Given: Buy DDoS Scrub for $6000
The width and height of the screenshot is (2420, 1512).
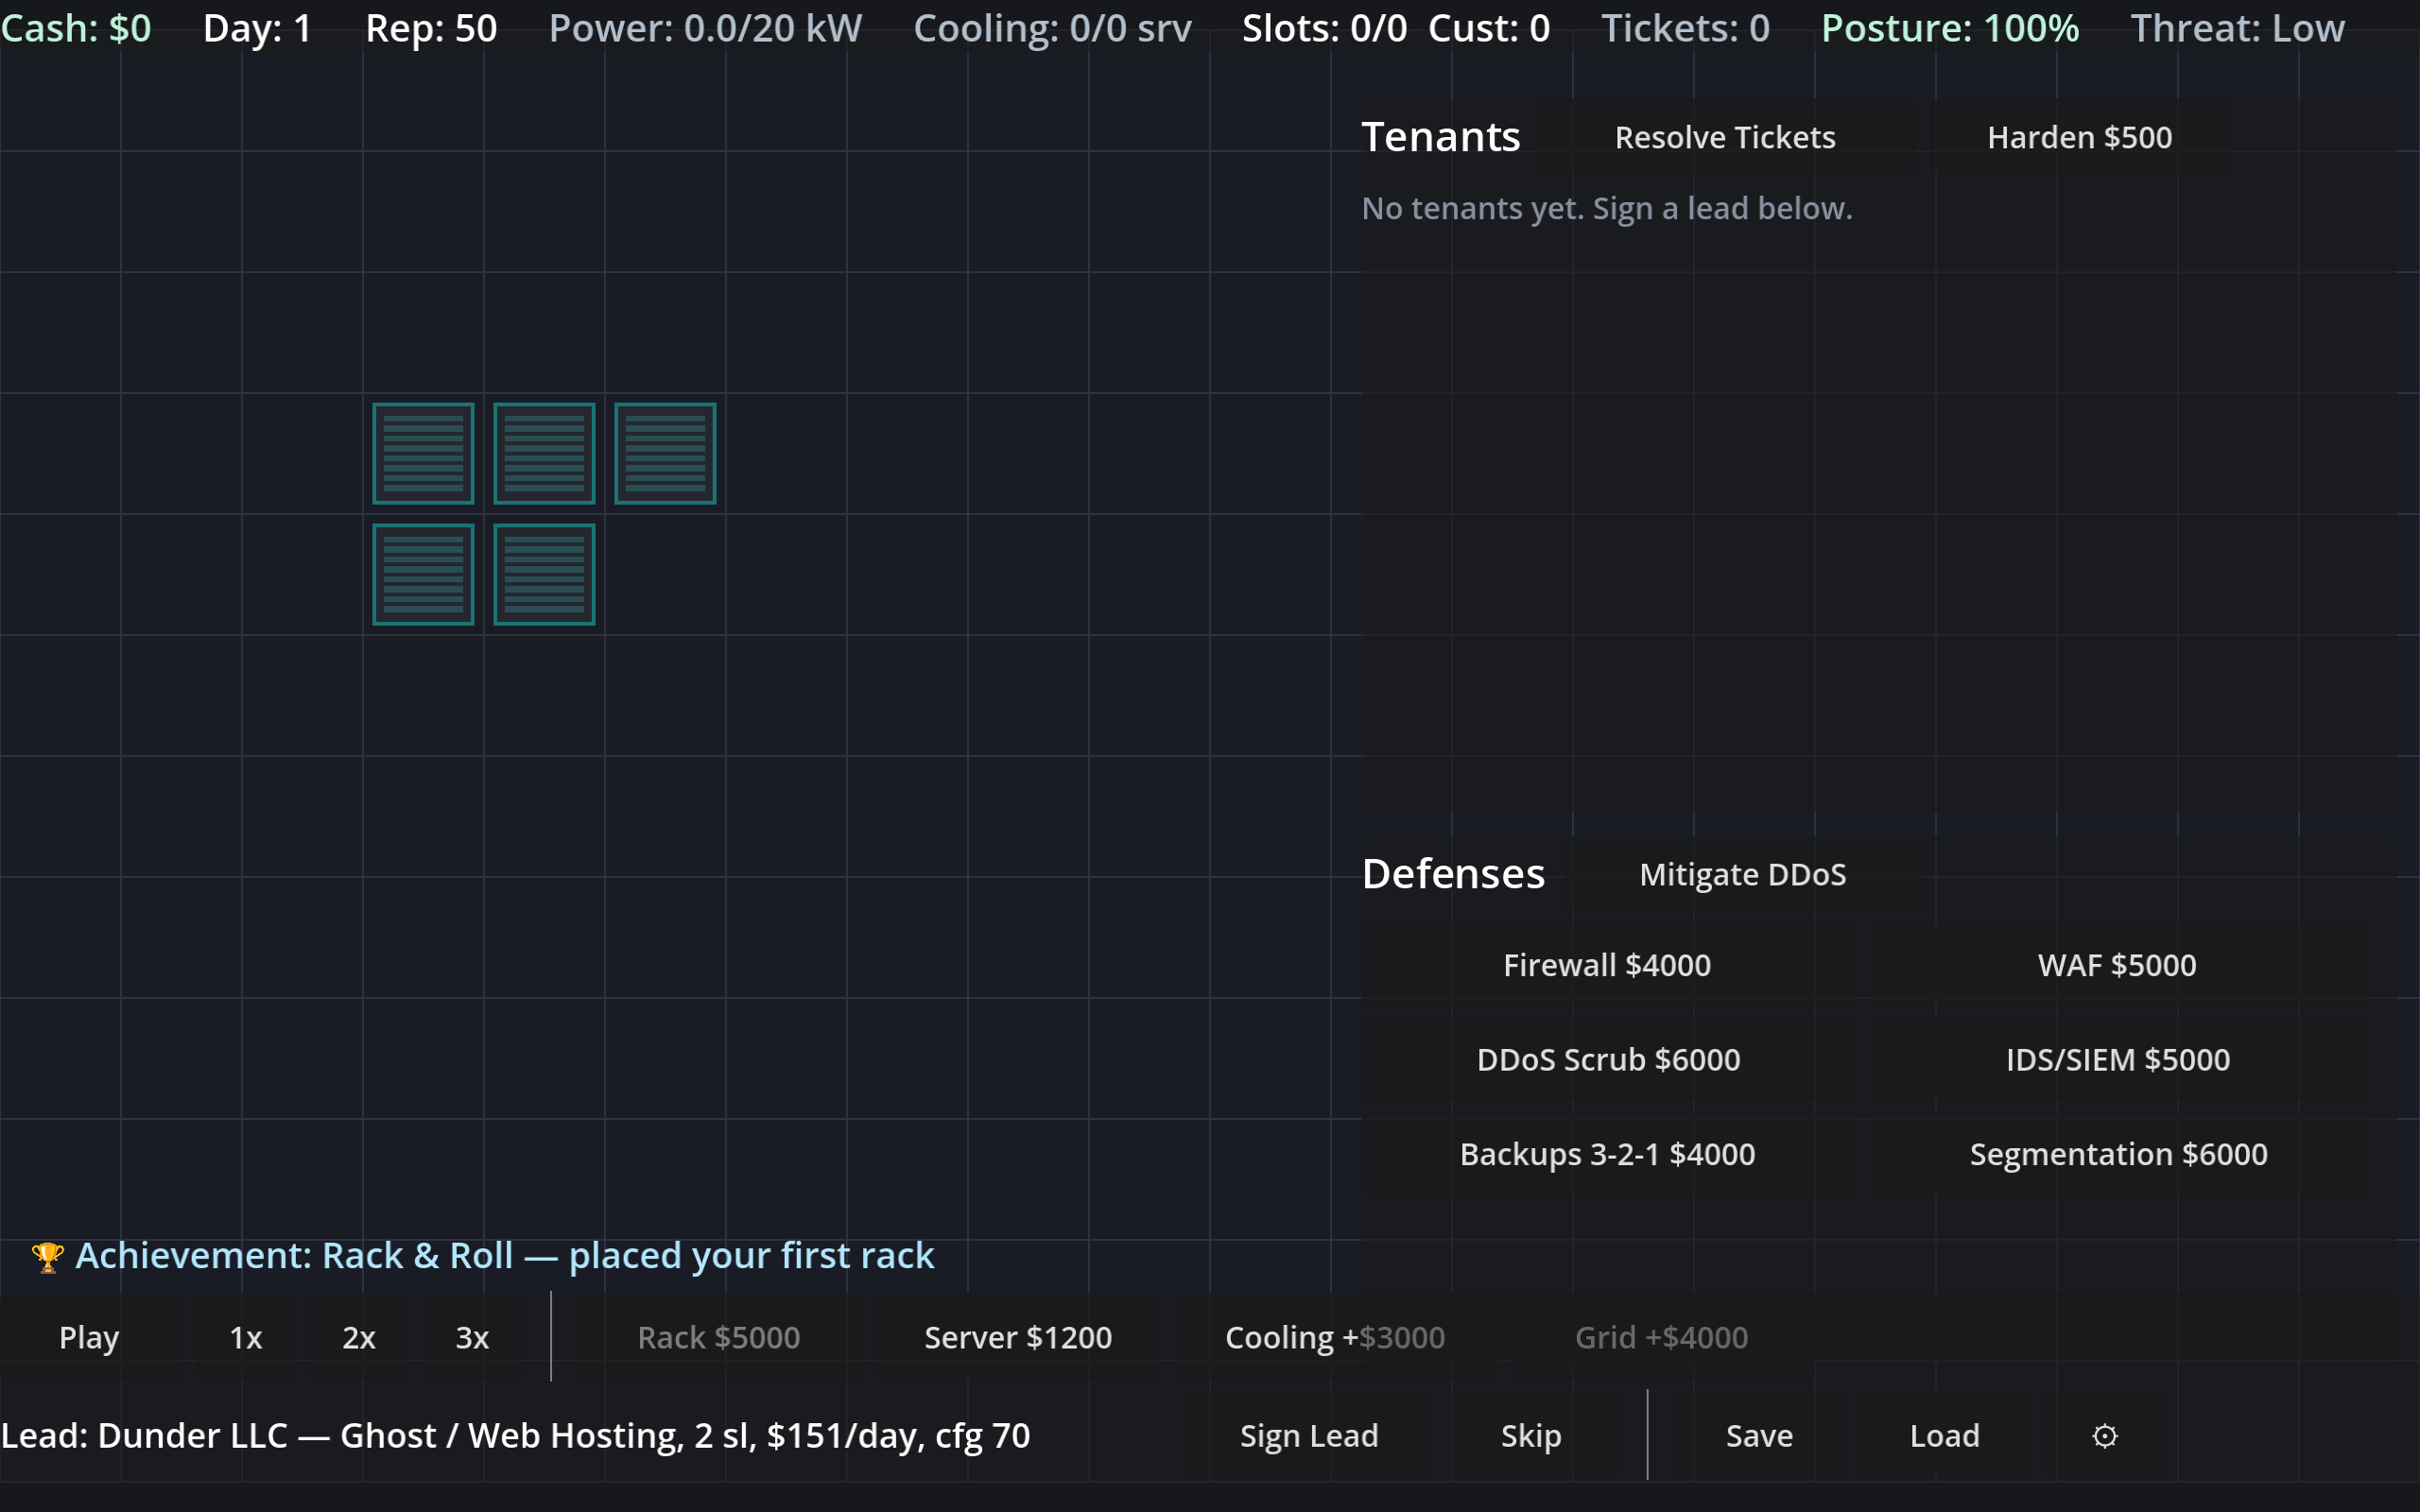Looking at the screenshot, I should [1607, 1059].
